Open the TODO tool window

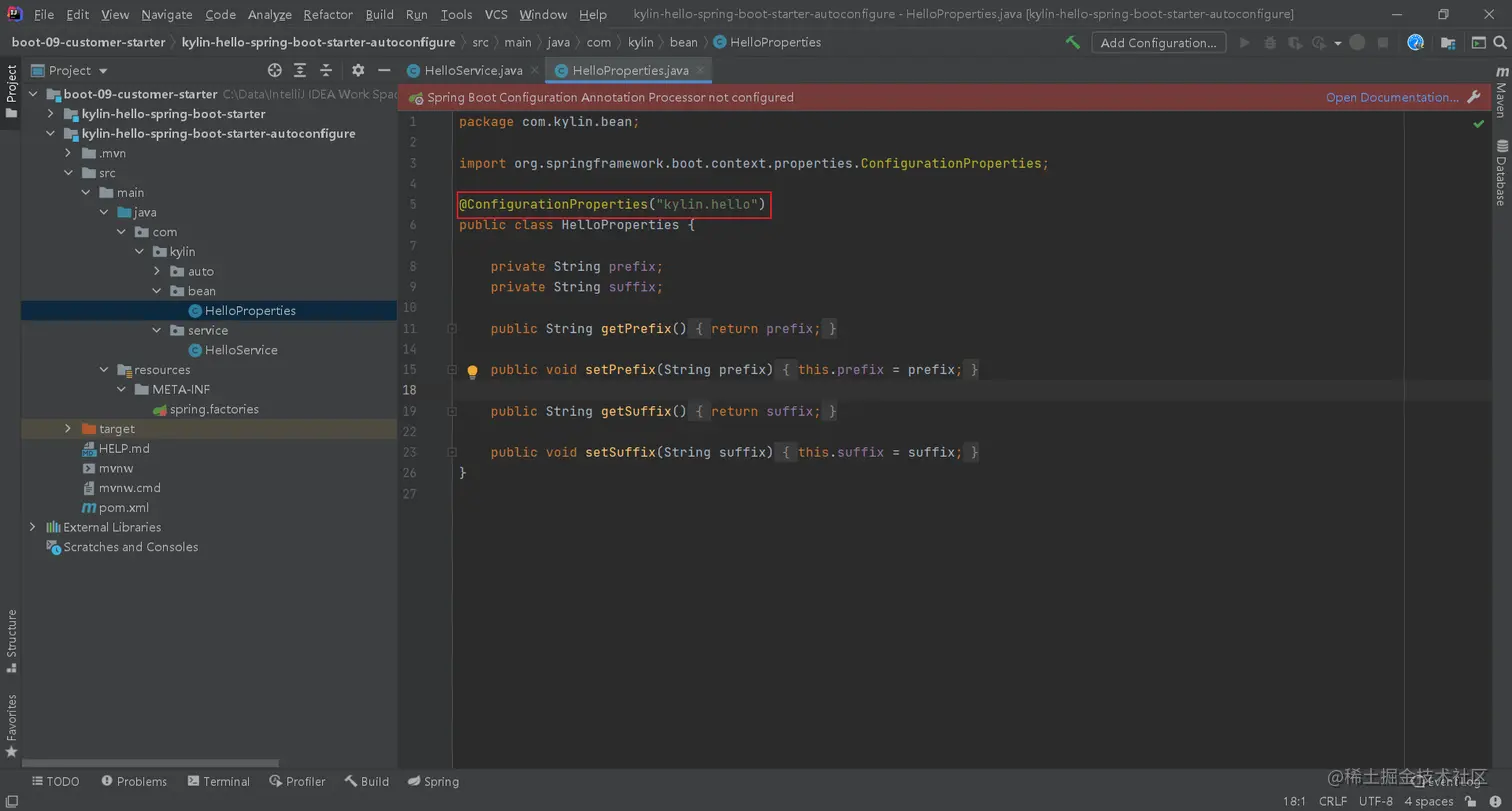[55, 781]
